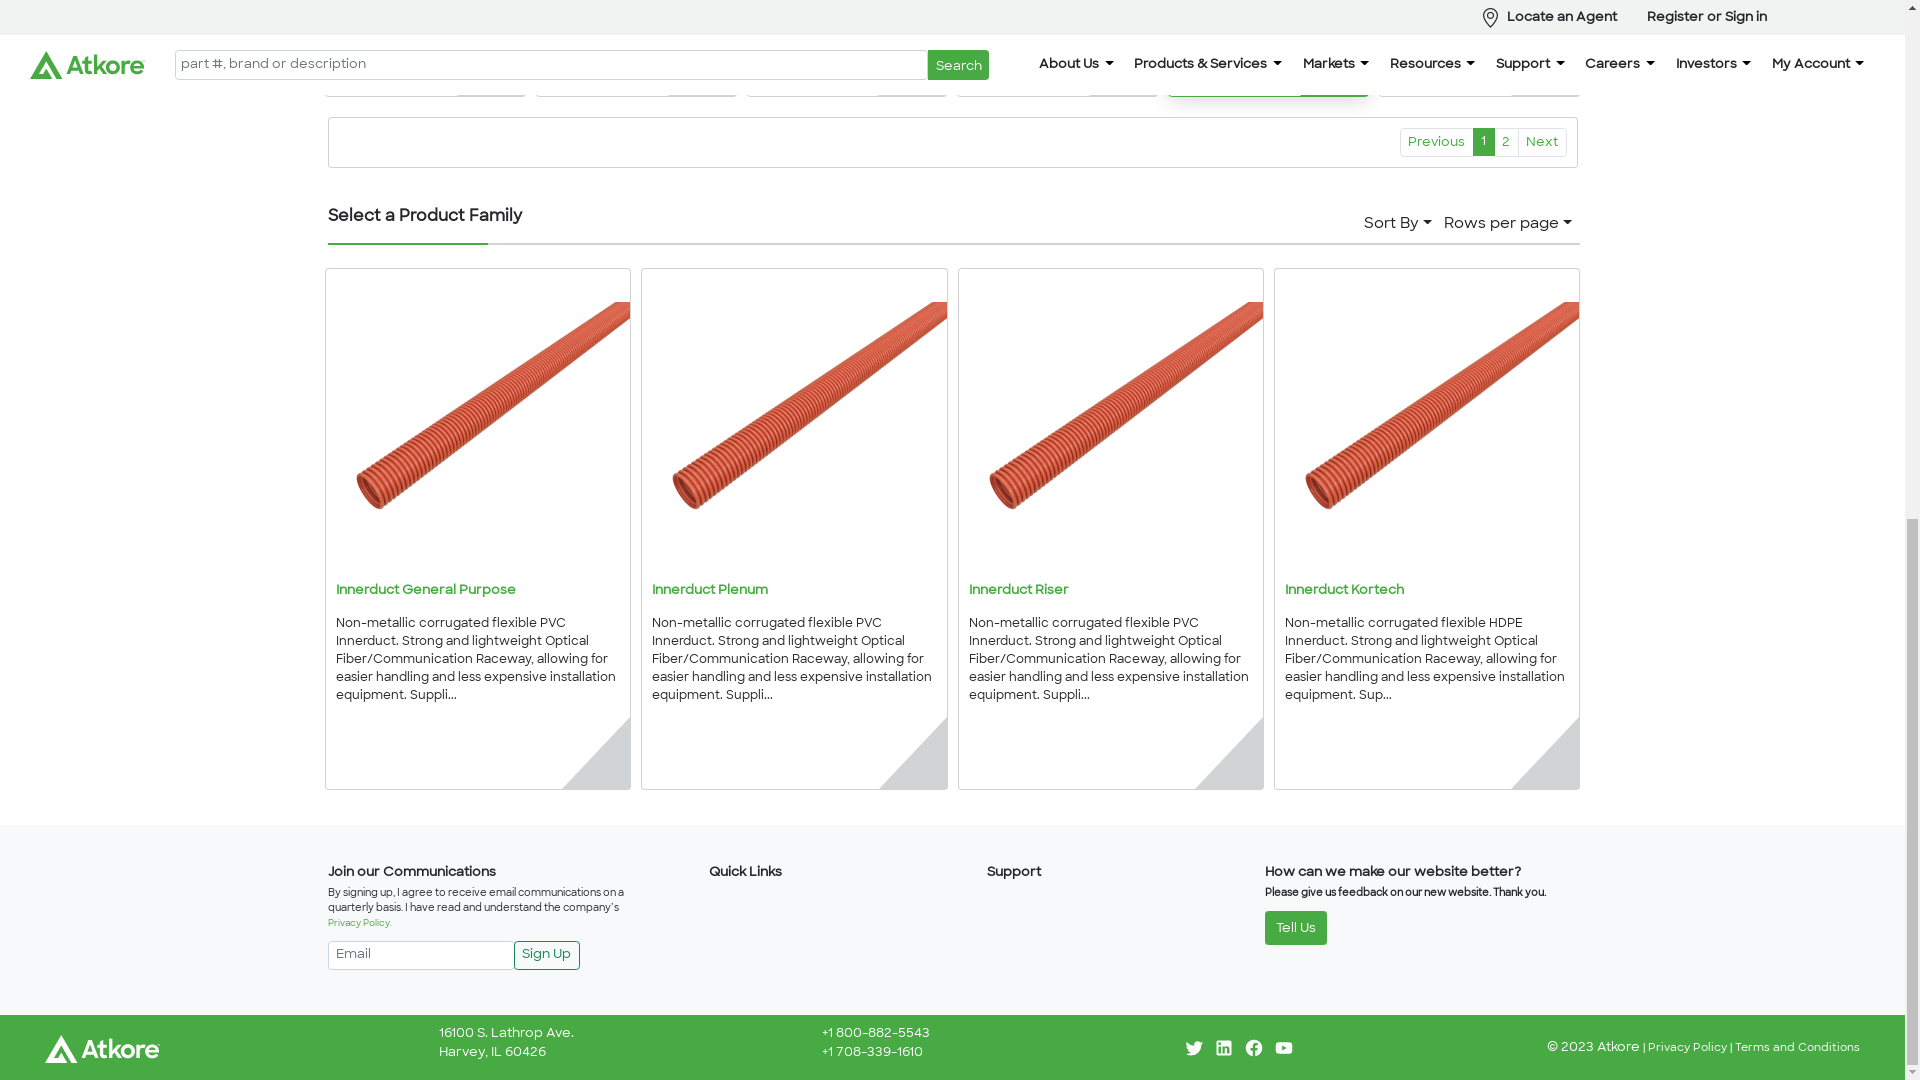Go to Next results page

(x=1542, y=142)
